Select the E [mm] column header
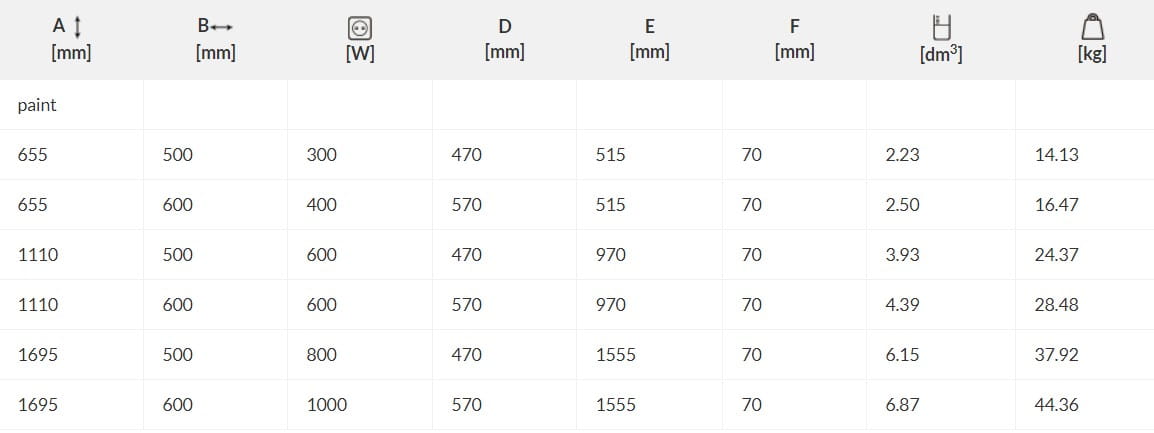 pyautogui.click(x=650, y=39)
